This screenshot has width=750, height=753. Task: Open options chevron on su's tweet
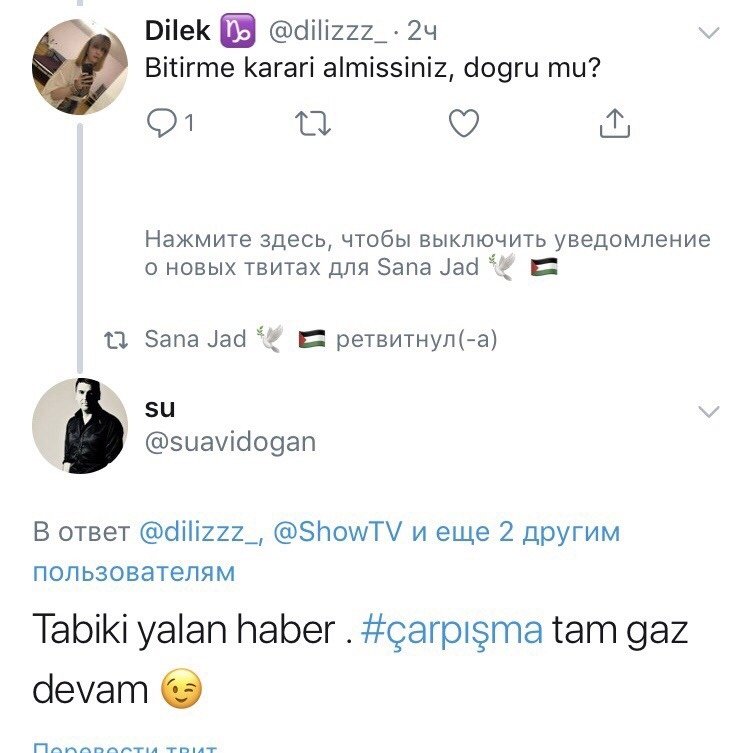708,412
